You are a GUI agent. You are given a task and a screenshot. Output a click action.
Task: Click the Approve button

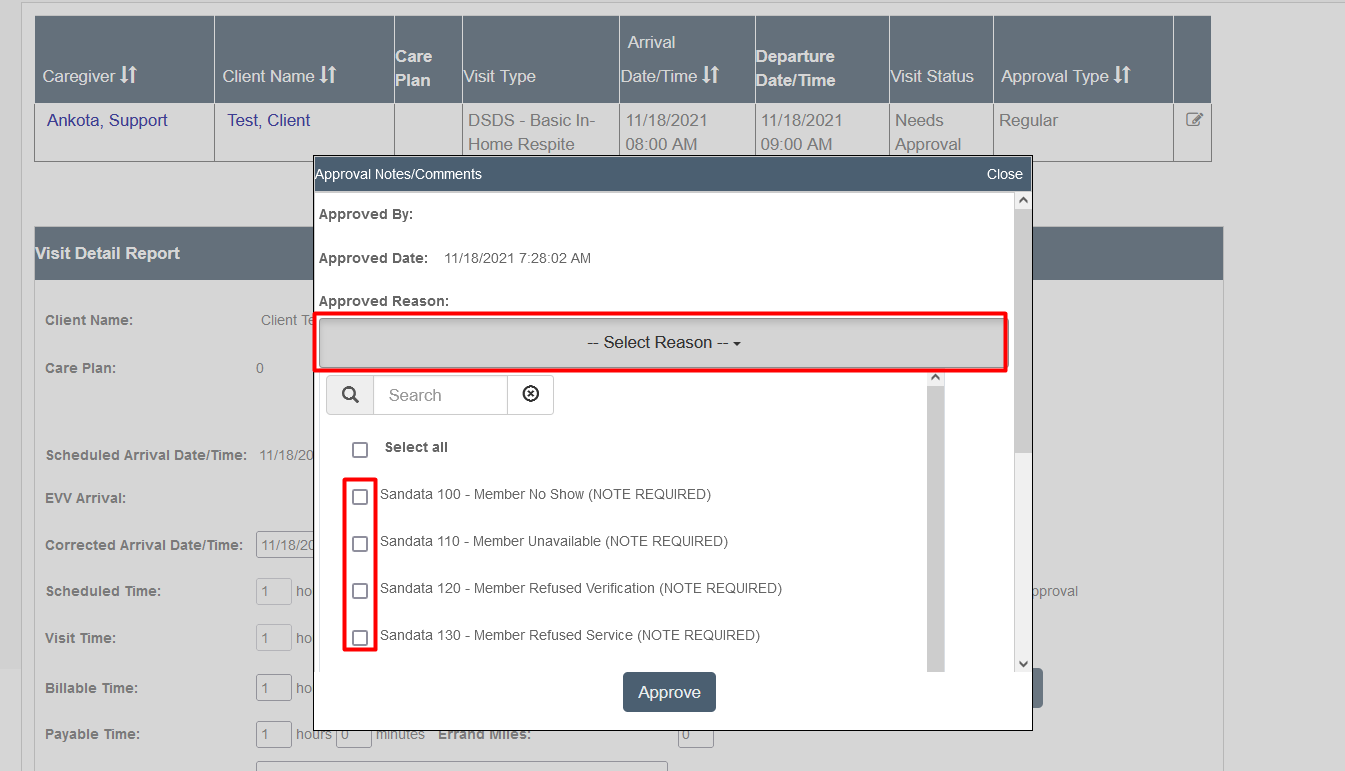(x=668, y=692)
